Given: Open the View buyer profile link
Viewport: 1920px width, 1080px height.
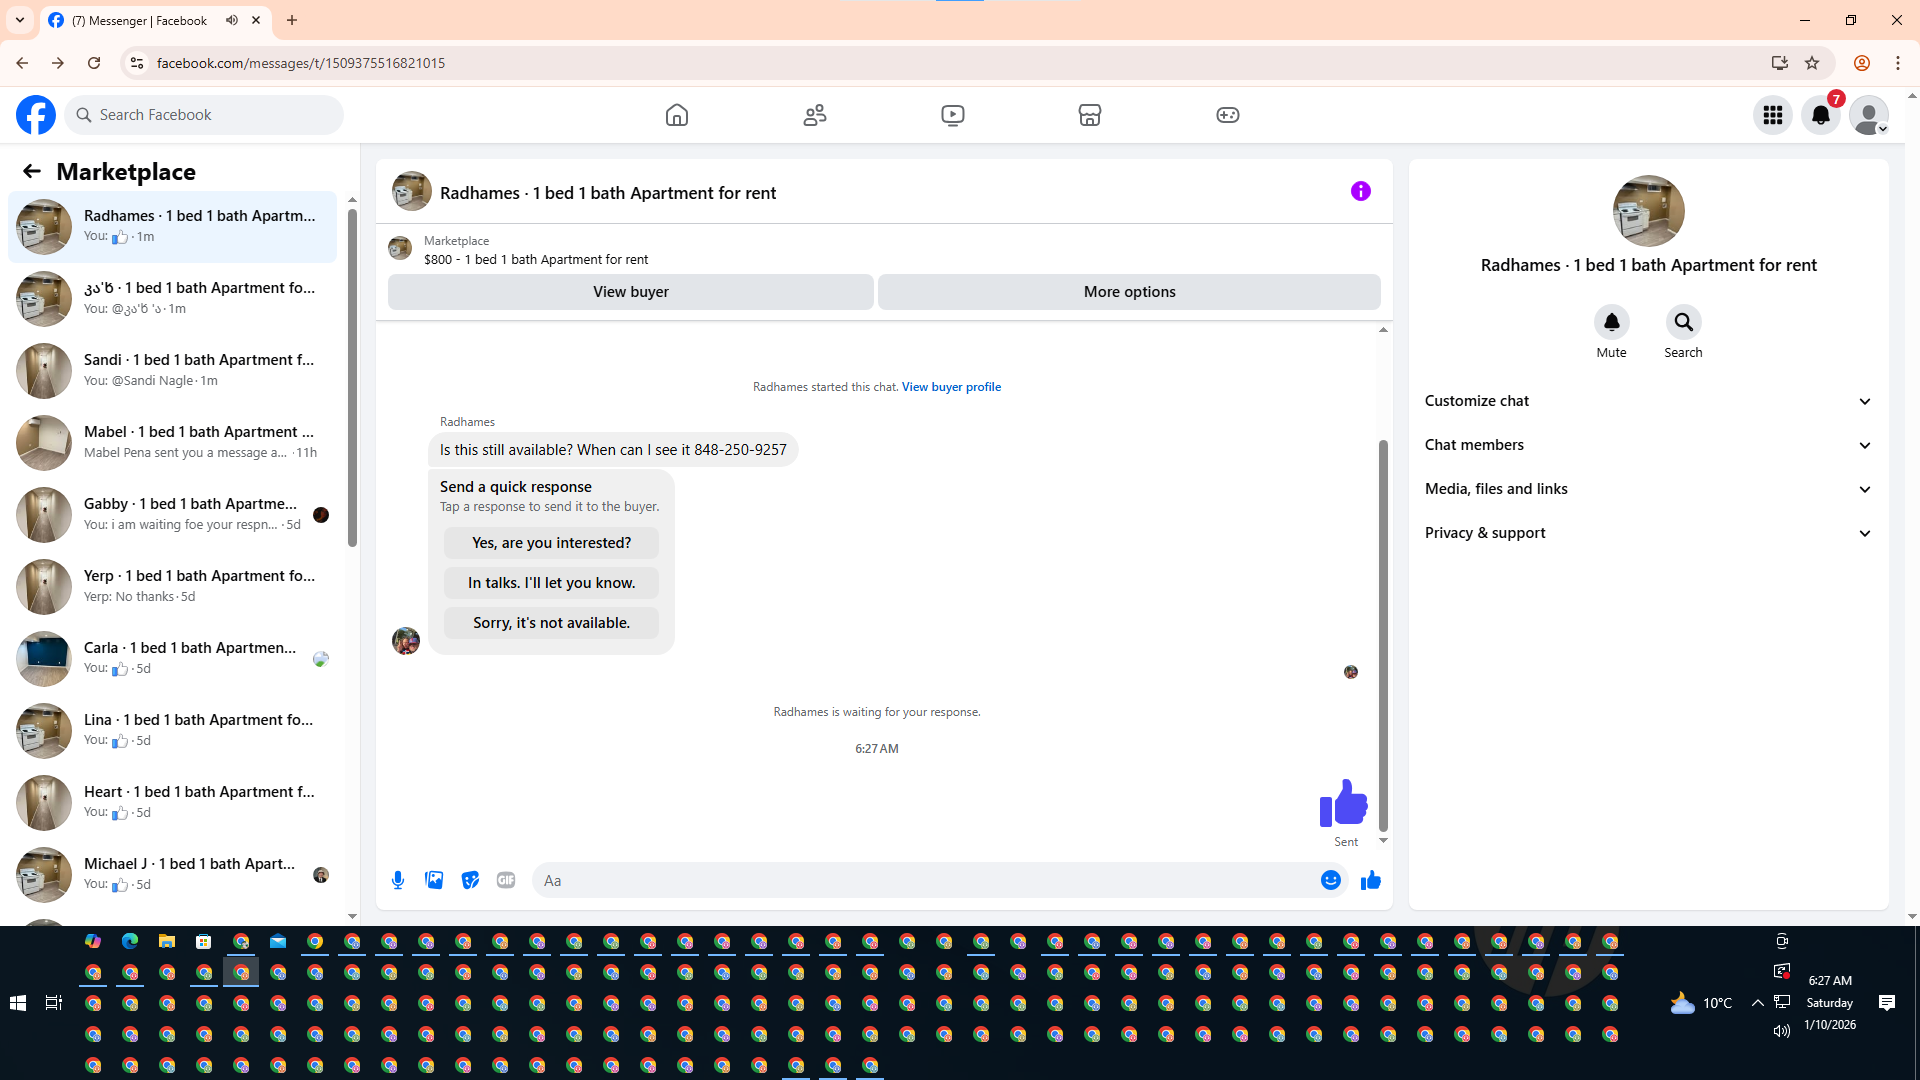Looking at the screenshot, I should (x=951, y=387).
